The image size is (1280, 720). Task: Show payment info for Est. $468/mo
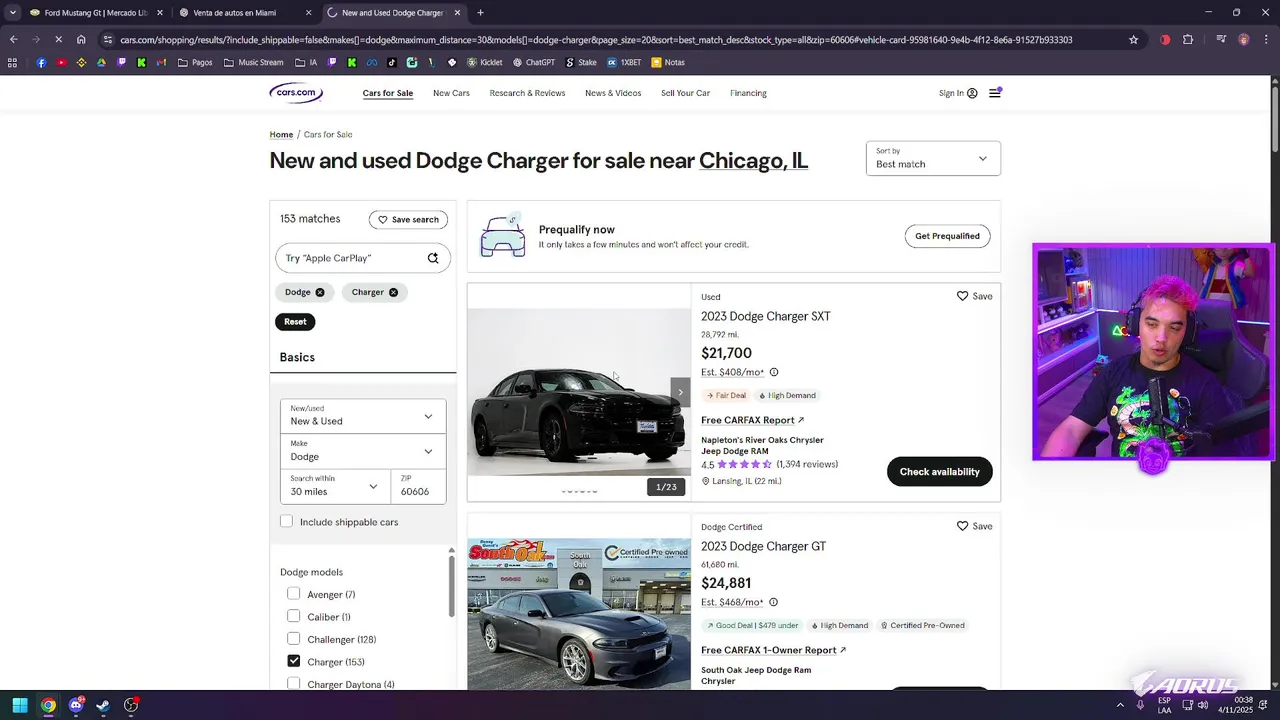774,602
